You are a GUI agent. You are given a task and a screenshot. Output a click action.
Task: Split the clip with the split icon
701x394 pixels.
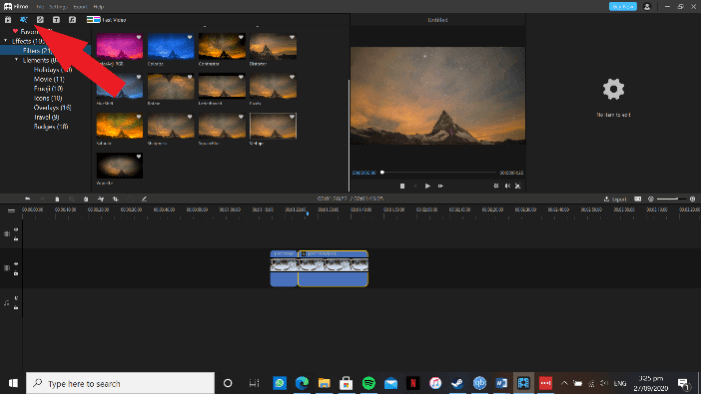pyautogui.click(x=101, y=199)
